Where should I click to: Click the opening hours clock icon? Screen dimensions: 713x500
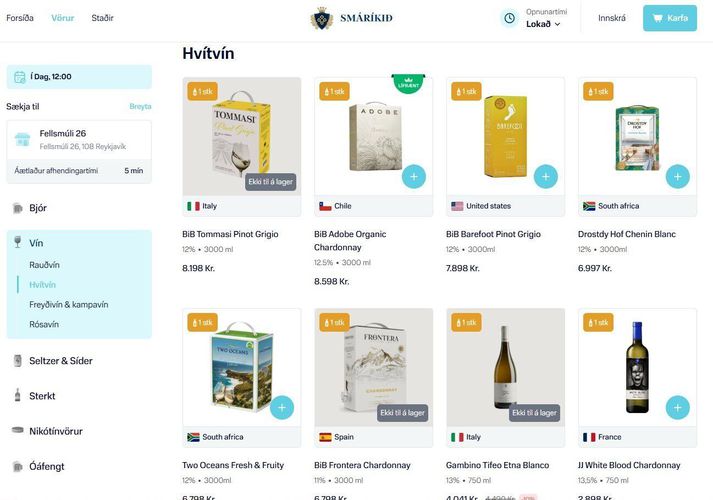(509, 18)
